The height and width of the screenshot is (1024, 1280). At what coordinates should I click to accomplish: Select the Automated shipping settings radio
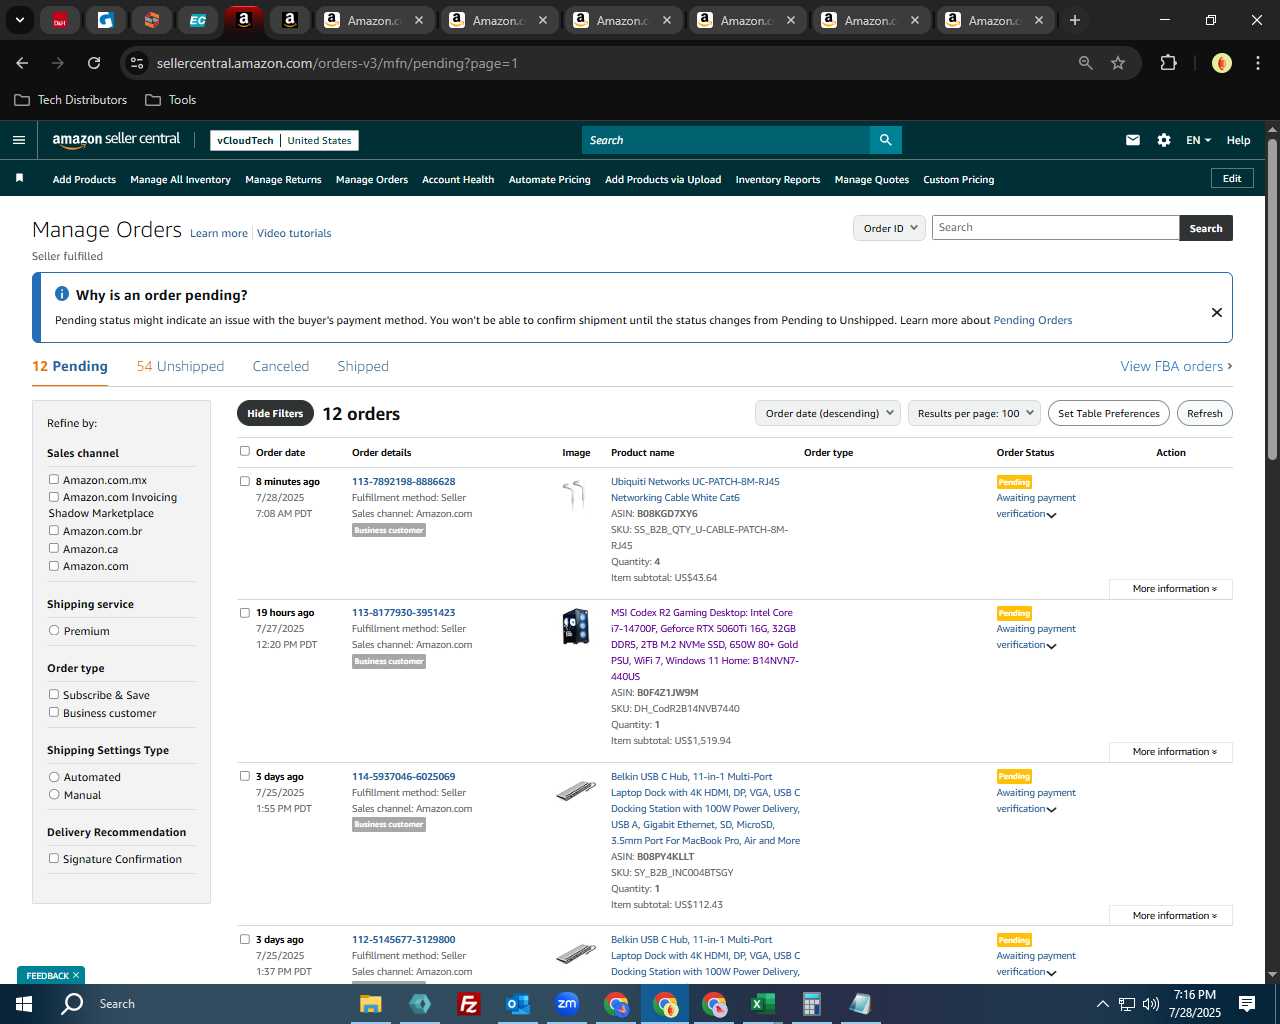[54, 777]
